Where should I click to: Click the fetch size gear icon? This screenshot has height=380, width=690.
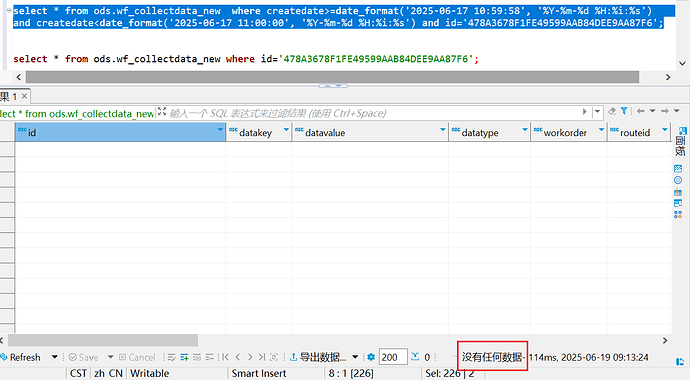point(371,357)
